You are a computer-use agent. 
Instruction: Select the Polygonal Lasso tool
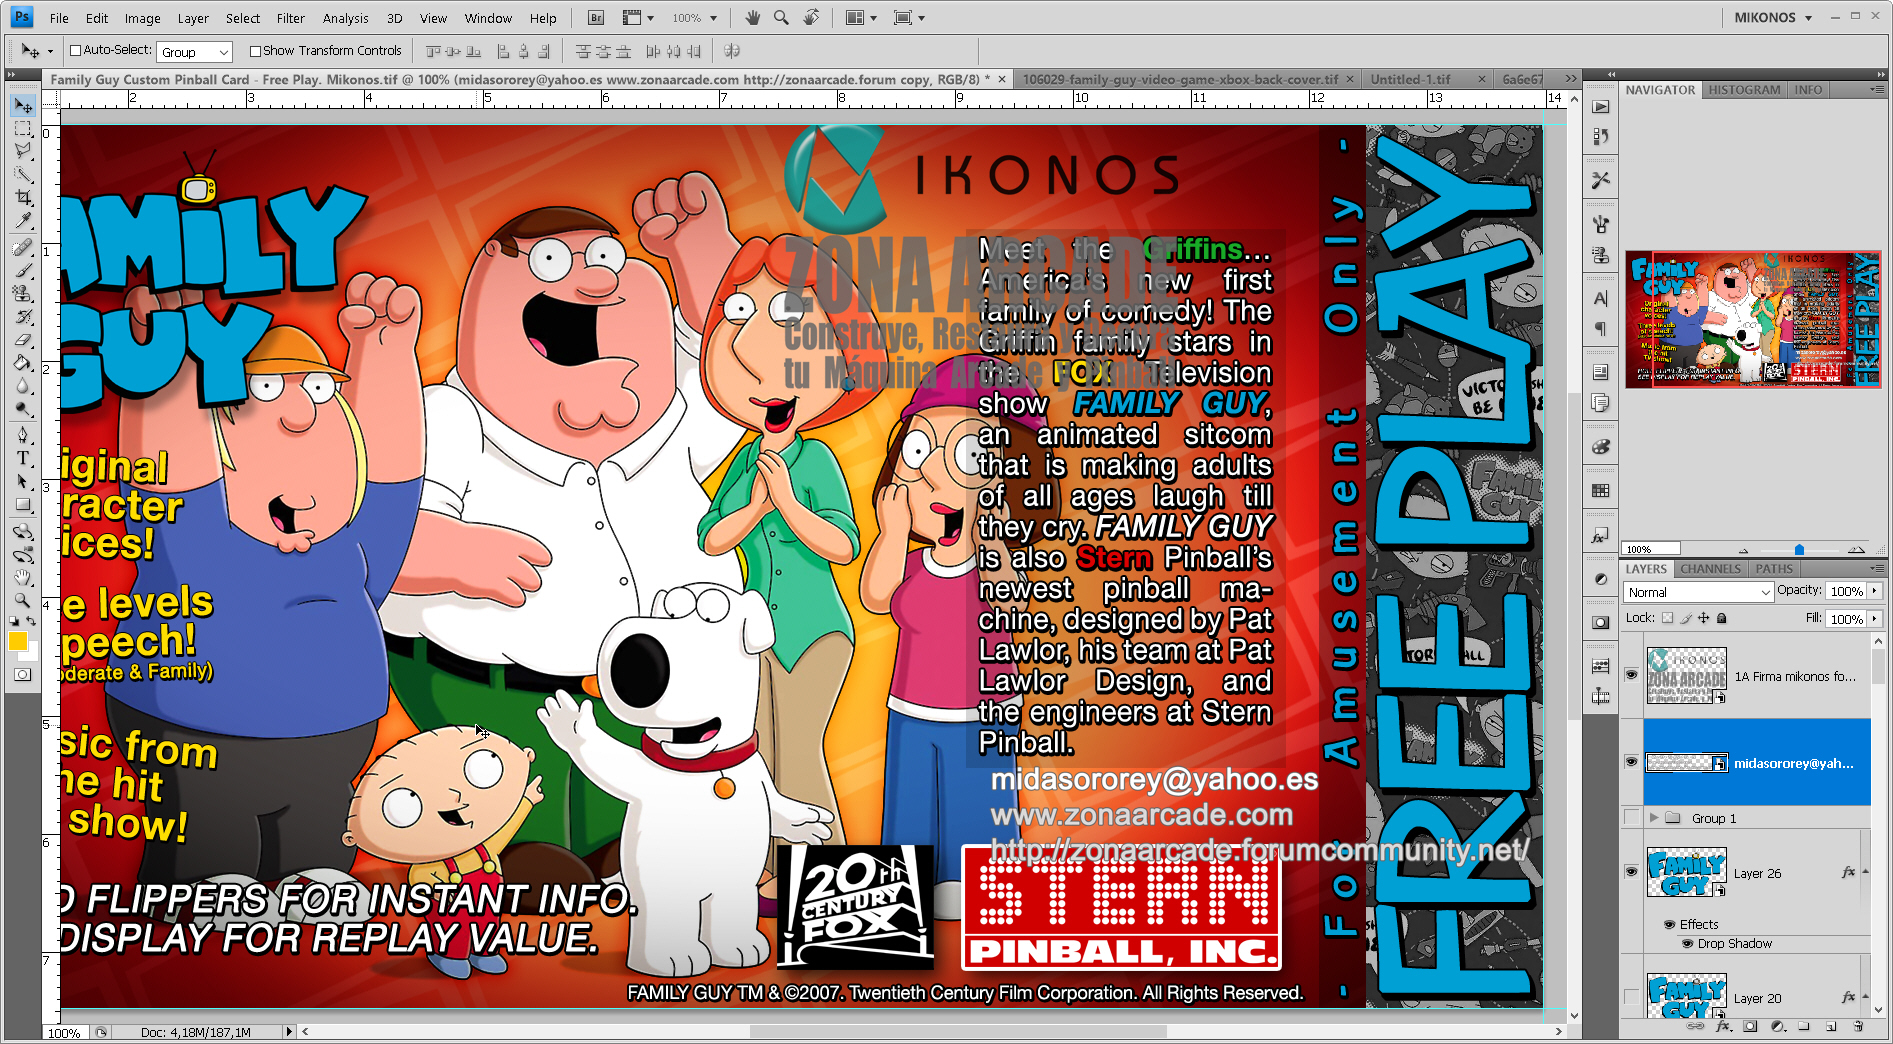(22, 151)
